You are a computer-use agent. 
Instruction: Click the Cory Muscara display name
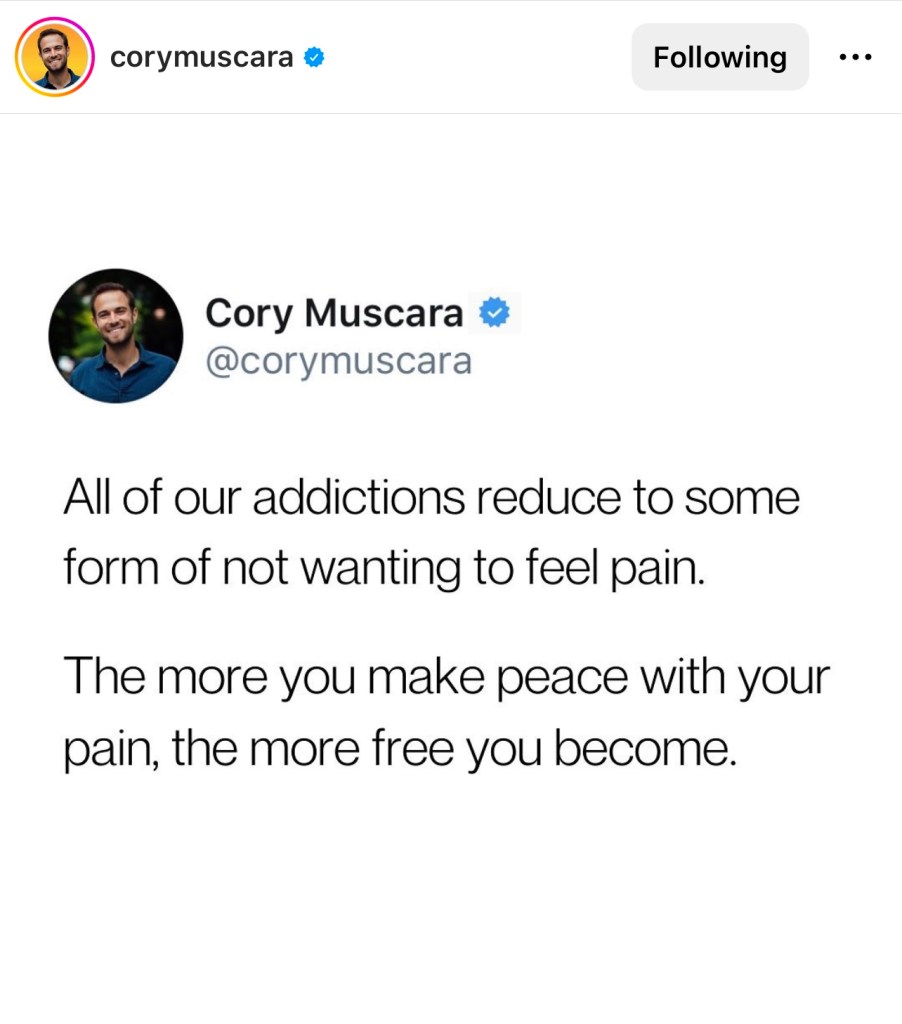(x=334, y=313)
